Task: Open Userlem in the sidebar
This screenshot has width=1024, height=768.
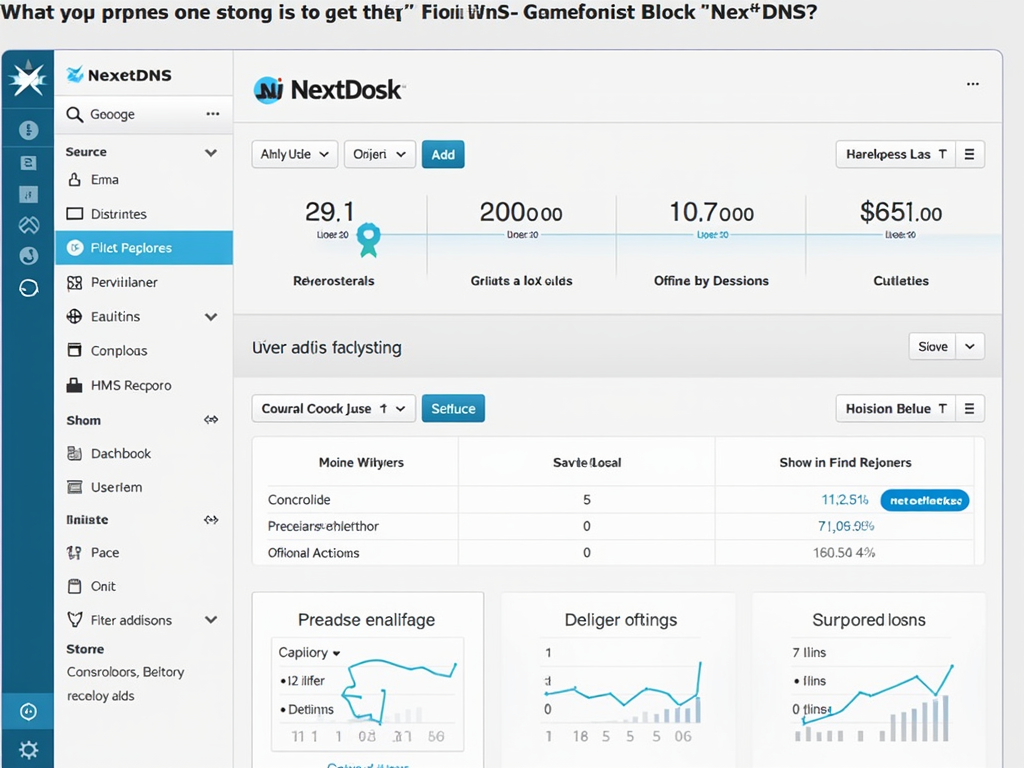Action: (x=144, y=487)
